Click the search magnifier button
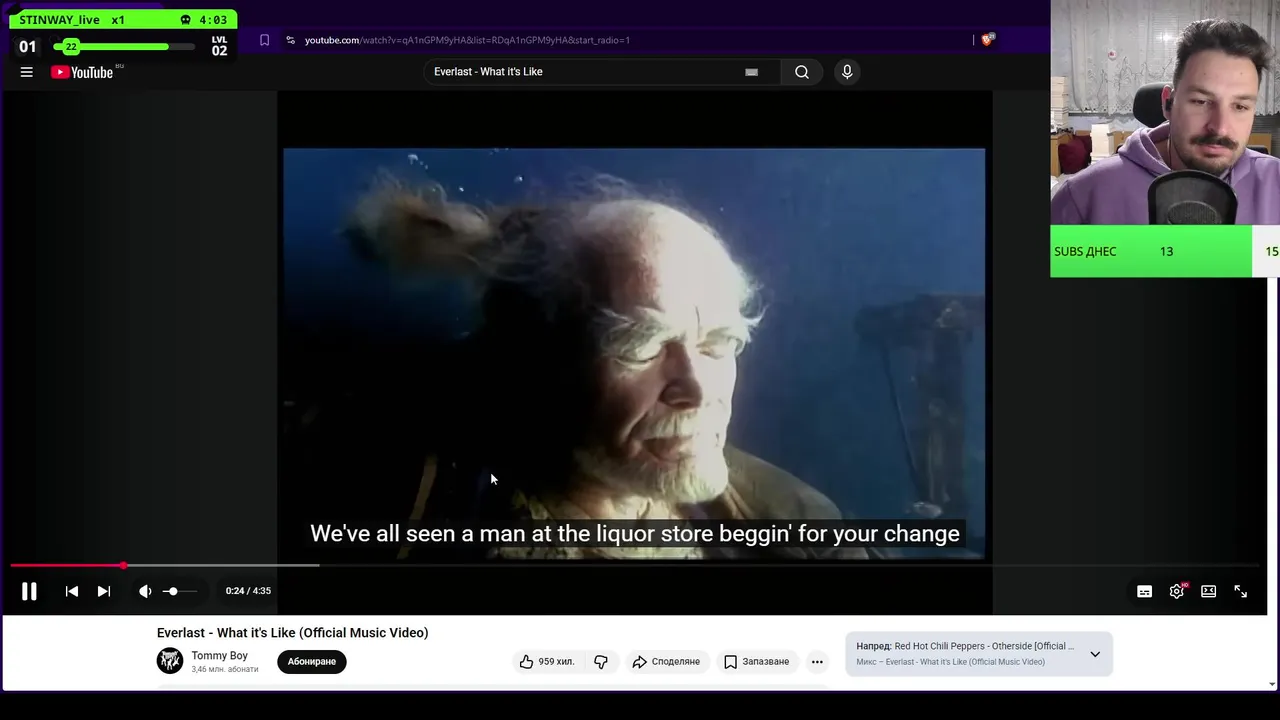 pos(802,72)
